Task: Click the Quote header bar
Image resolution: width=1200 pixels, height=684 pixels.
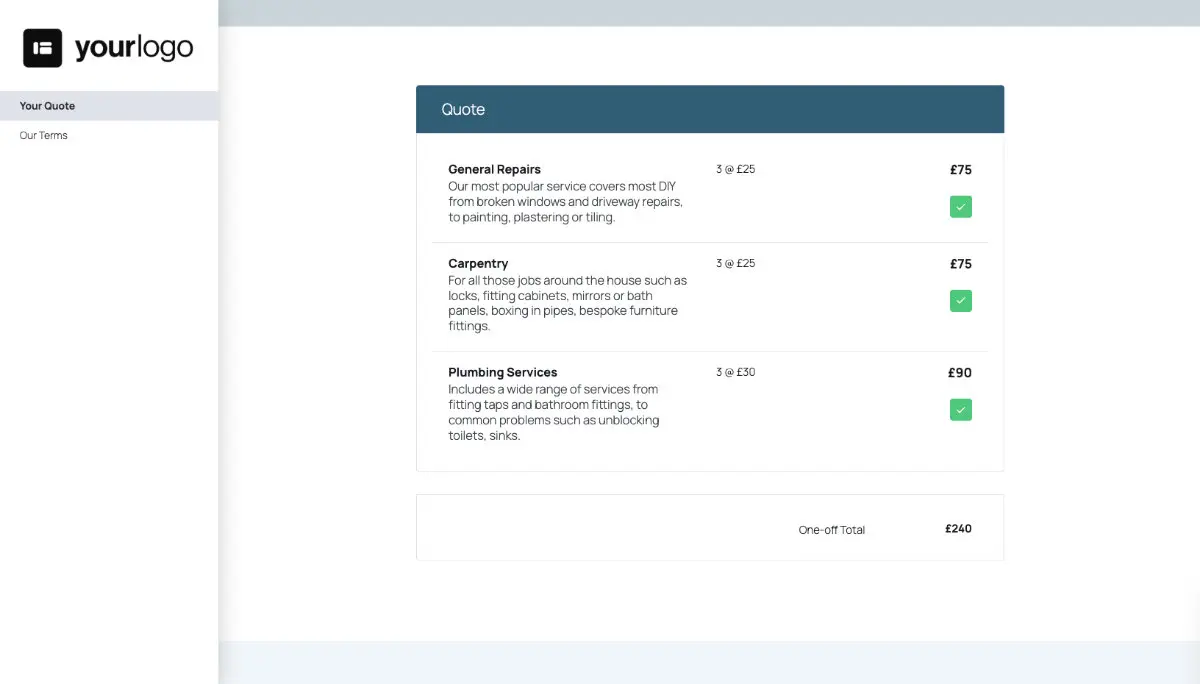Action: 709,109
